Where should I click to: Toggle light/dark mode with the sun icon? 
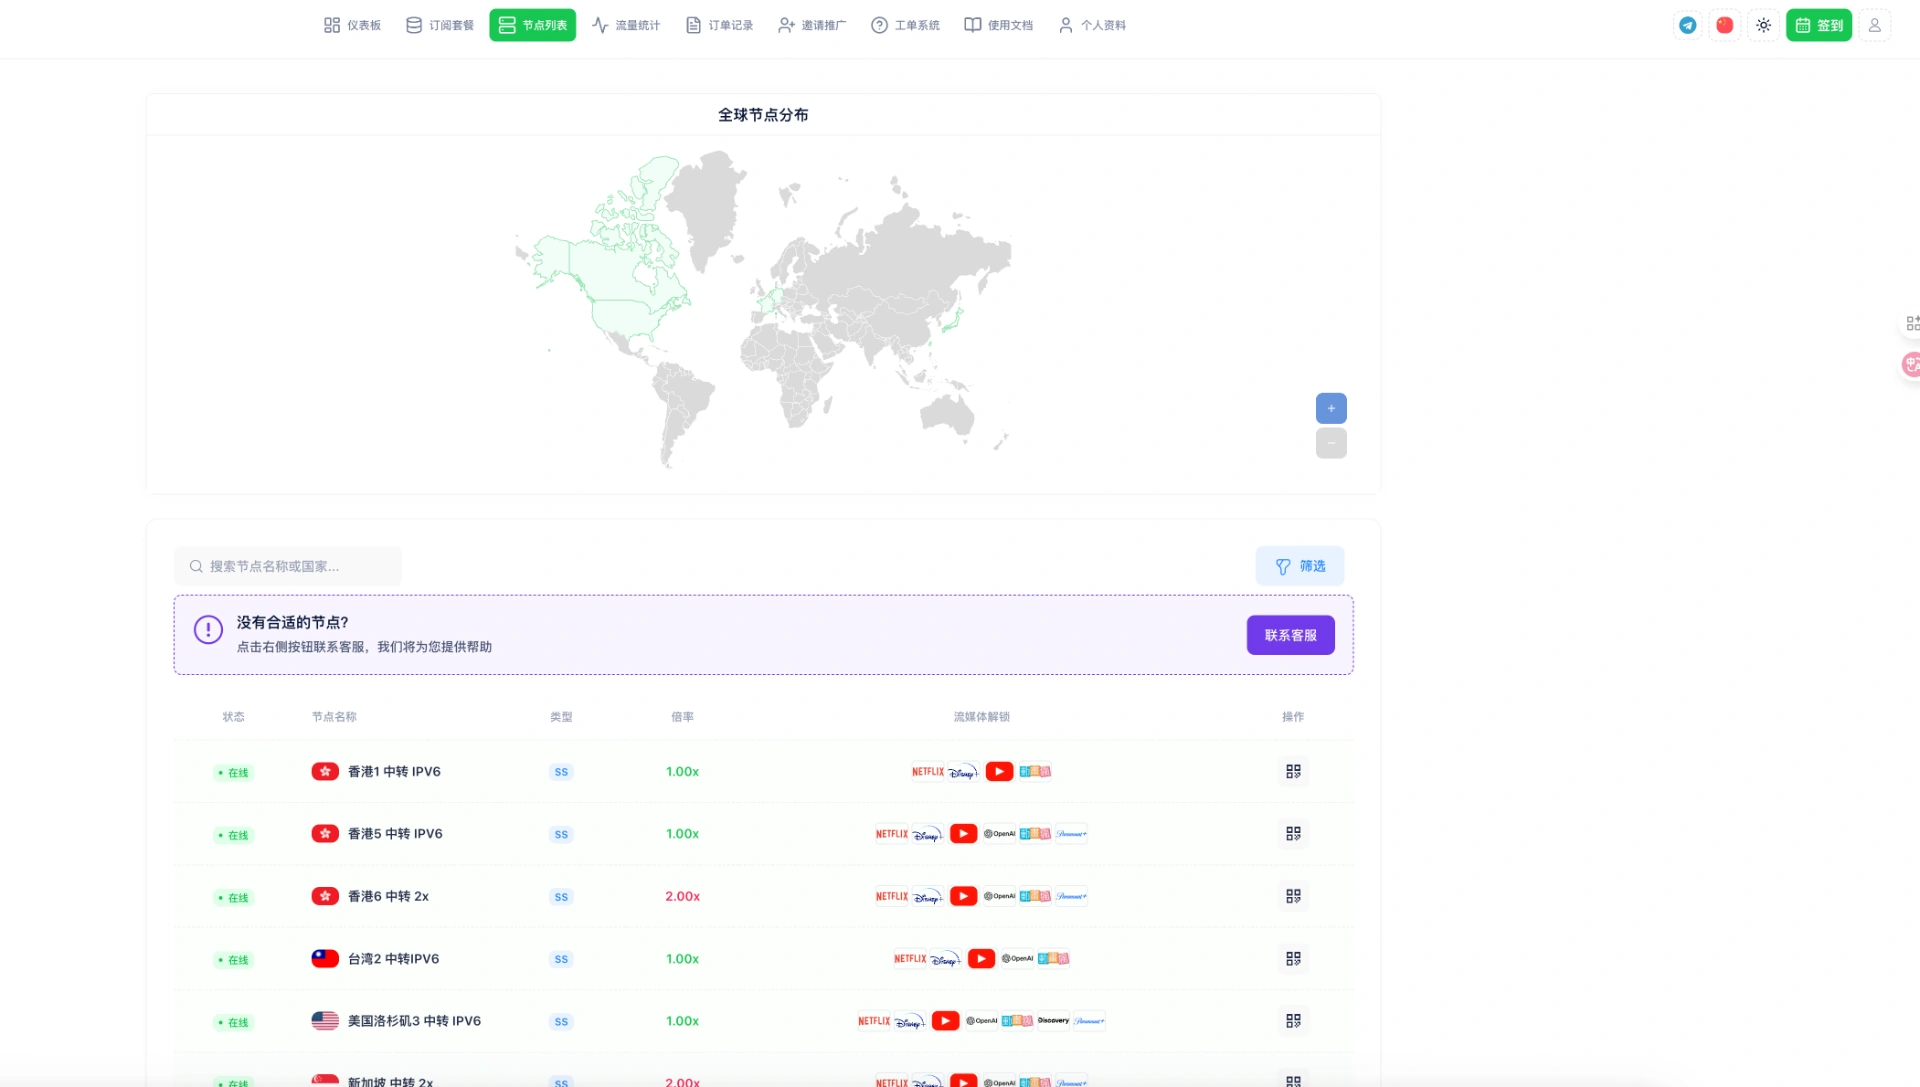tap(1763, 25)
